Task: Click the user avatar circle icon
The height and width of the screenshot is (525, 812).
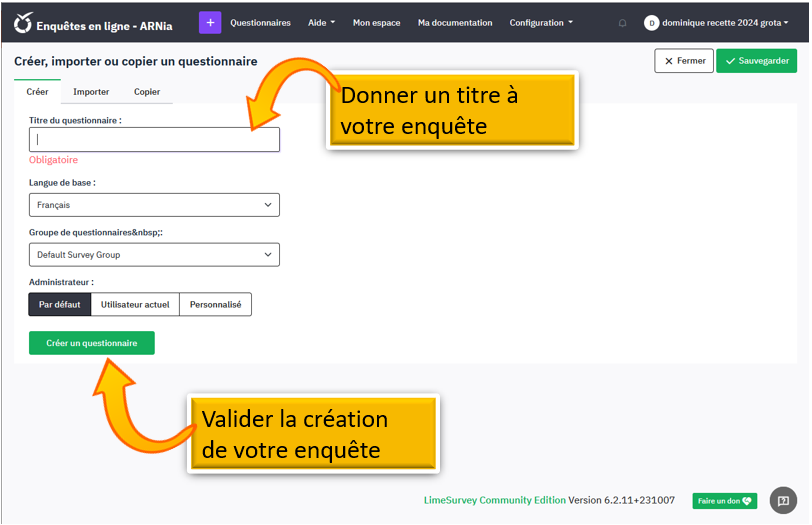Action: (651, 22)
